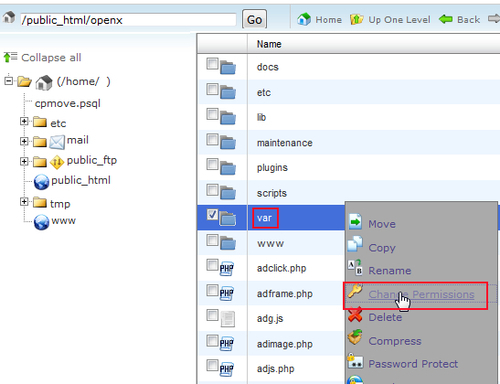Image resolution: width=500 pixels, height=384 pixels.
Task: Click the green Back arrow icon
Action: pyautogui.click(x=446, y=19)
